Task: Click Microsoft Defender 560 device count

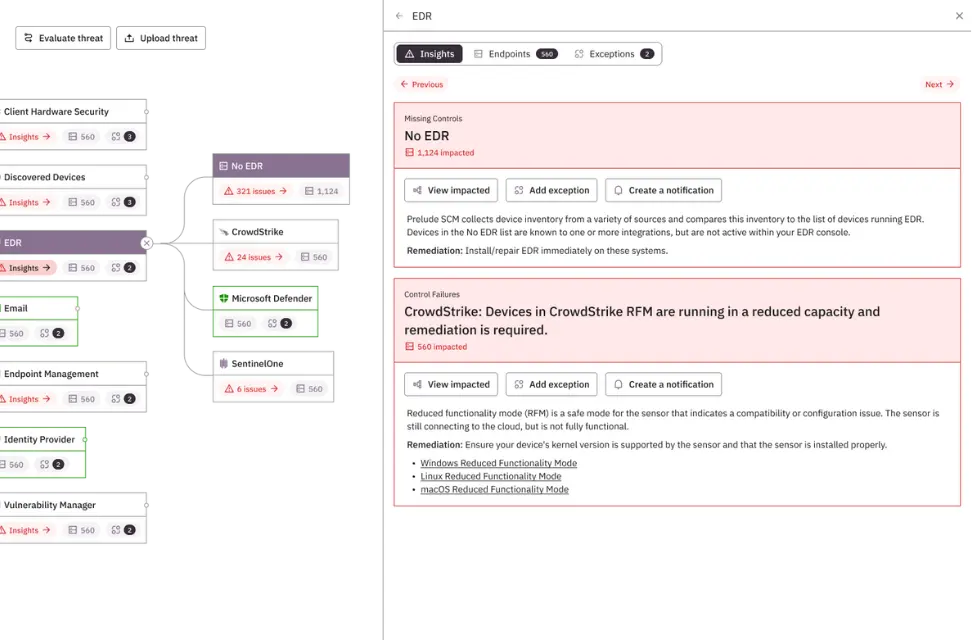Action: tap(238, 324)
